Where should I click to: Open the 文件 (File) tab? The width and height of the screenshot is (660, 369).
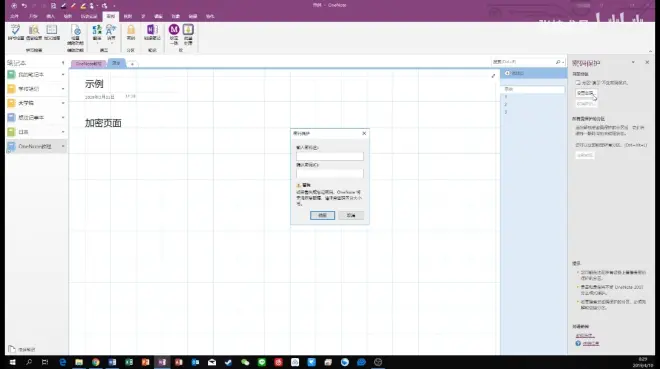[14, 16]
